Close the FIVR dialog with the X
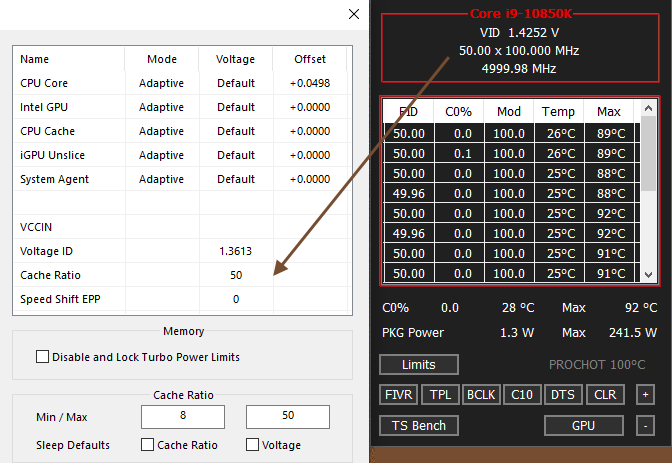The image size is (672, 463). 354,14
